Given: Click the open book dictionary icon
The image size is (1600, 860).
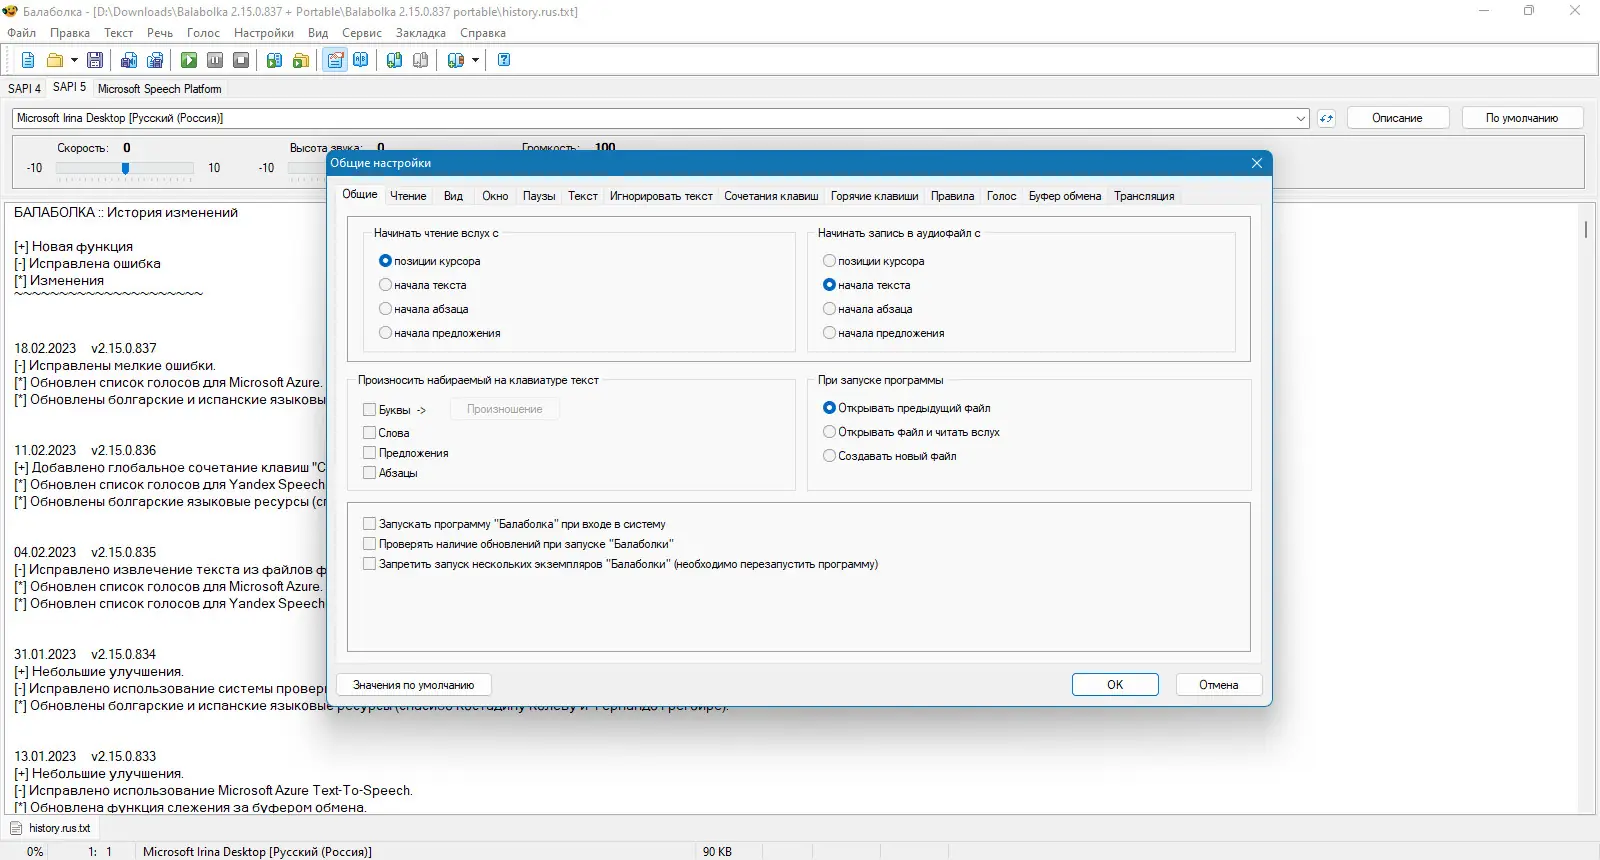Looking at the screenshot, I should pos(361,60).
